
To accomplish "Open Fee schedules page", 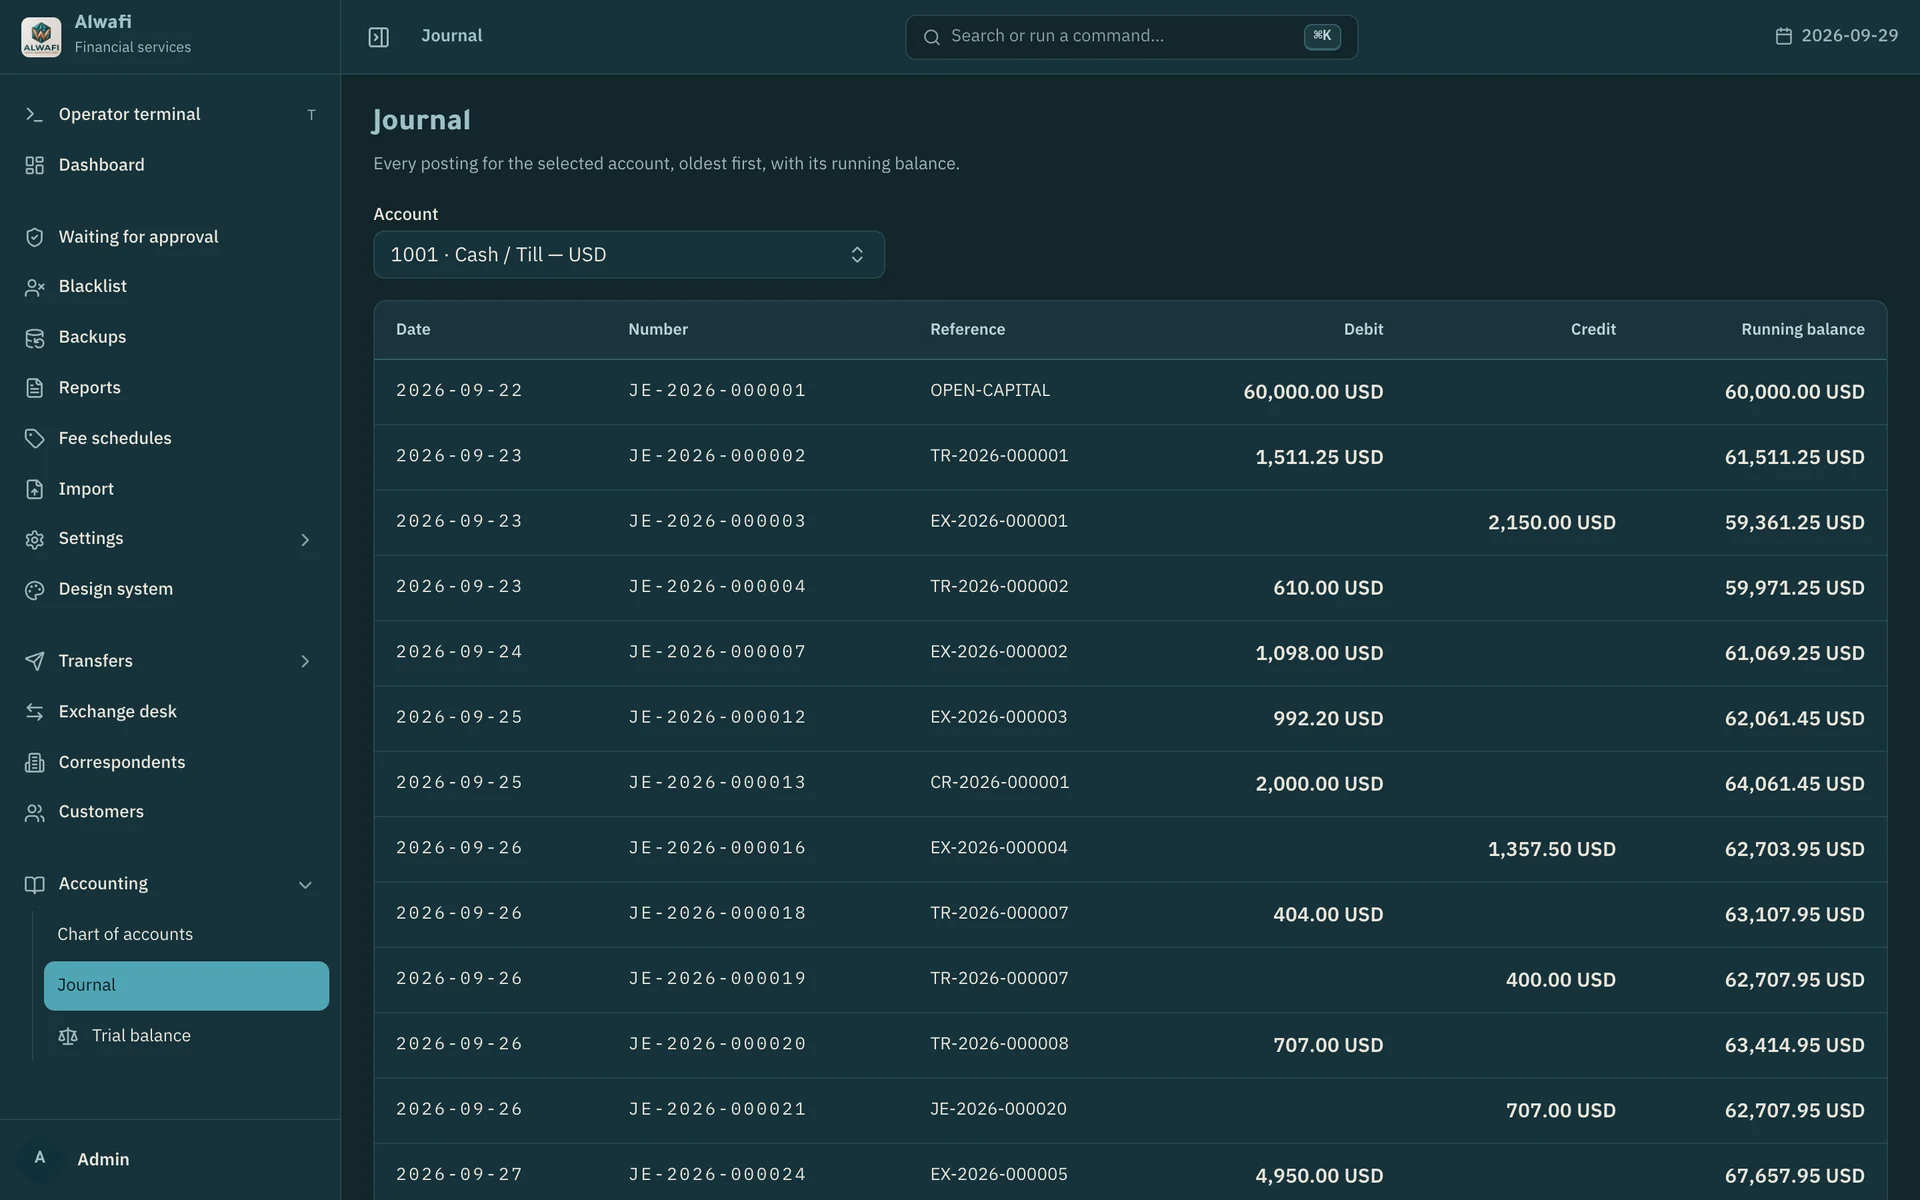I will [x=170, y=439].
